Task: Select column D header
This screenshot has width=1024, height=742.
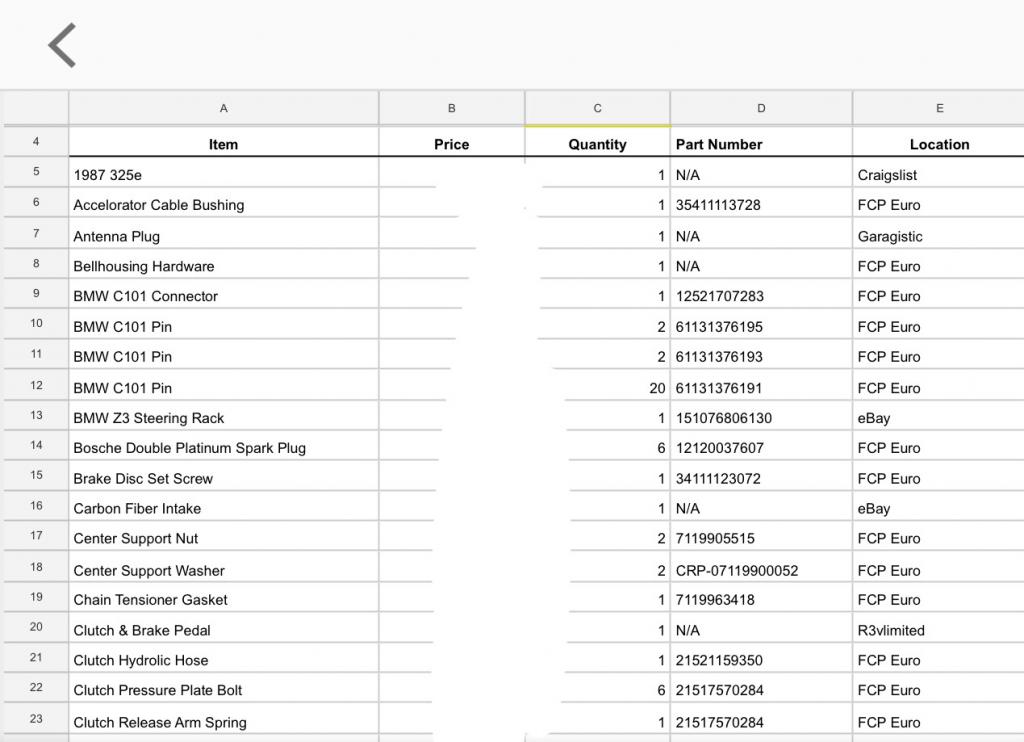Action: [x=761, y=108]
